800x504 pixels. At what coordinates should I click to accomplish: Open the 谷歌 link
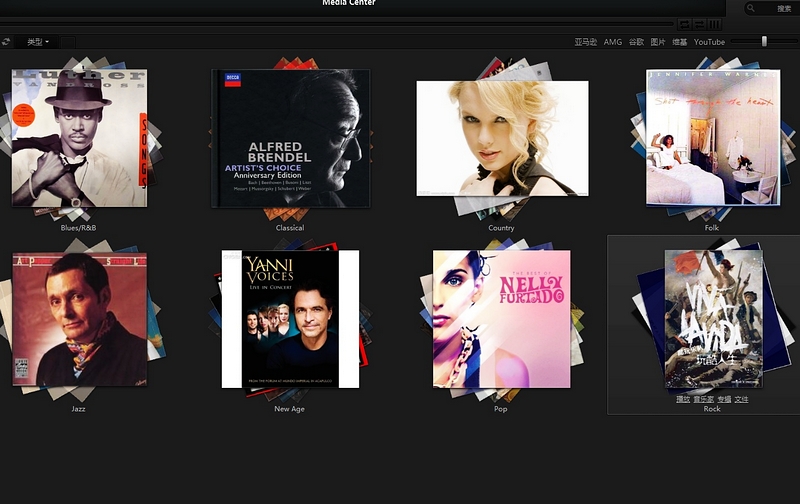[636, 42]
